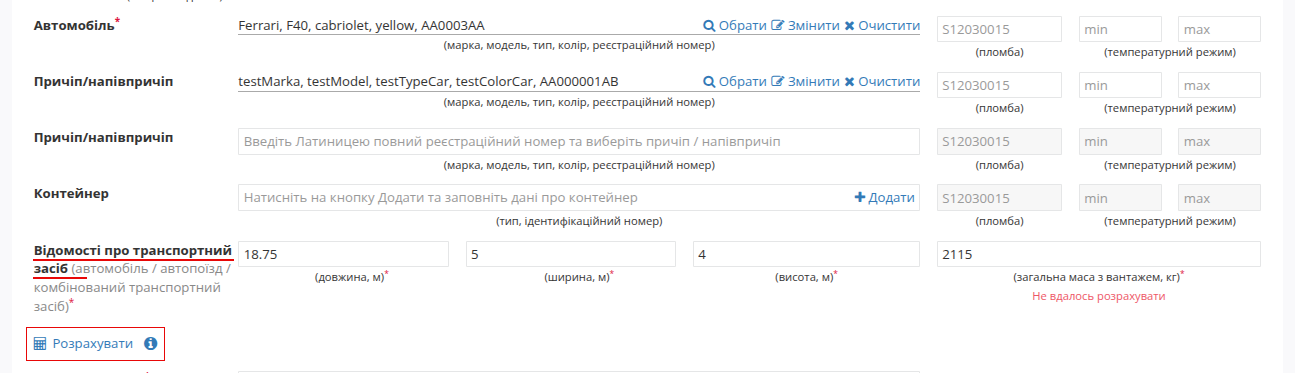This screenshot has width=1295, height=373.
Task: Click Обрати link for the testMarka trailer
Action: pos(743,82)
